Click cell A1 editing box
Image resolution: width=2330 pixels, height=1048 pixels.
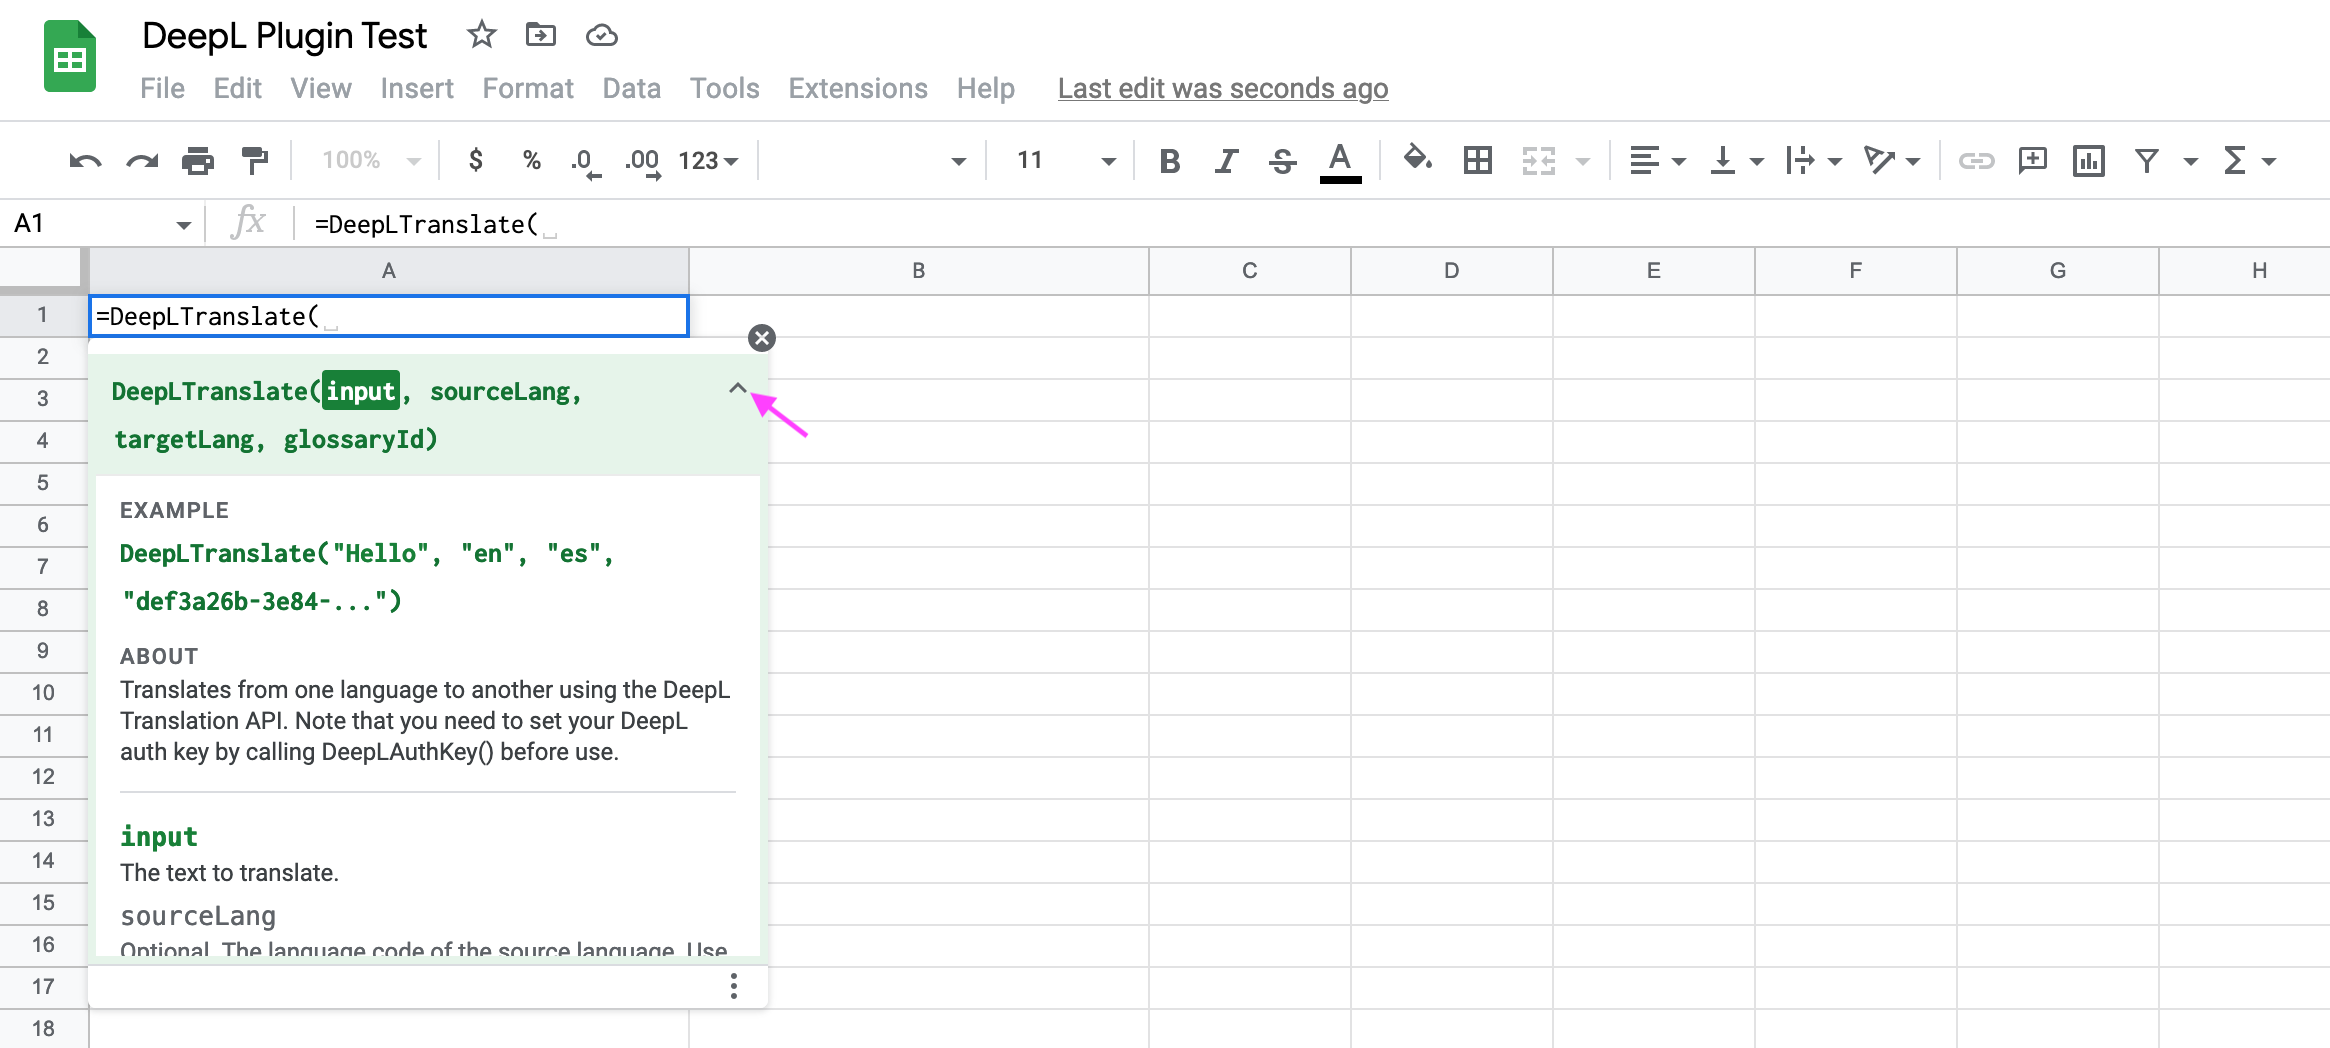click(389, 316)
